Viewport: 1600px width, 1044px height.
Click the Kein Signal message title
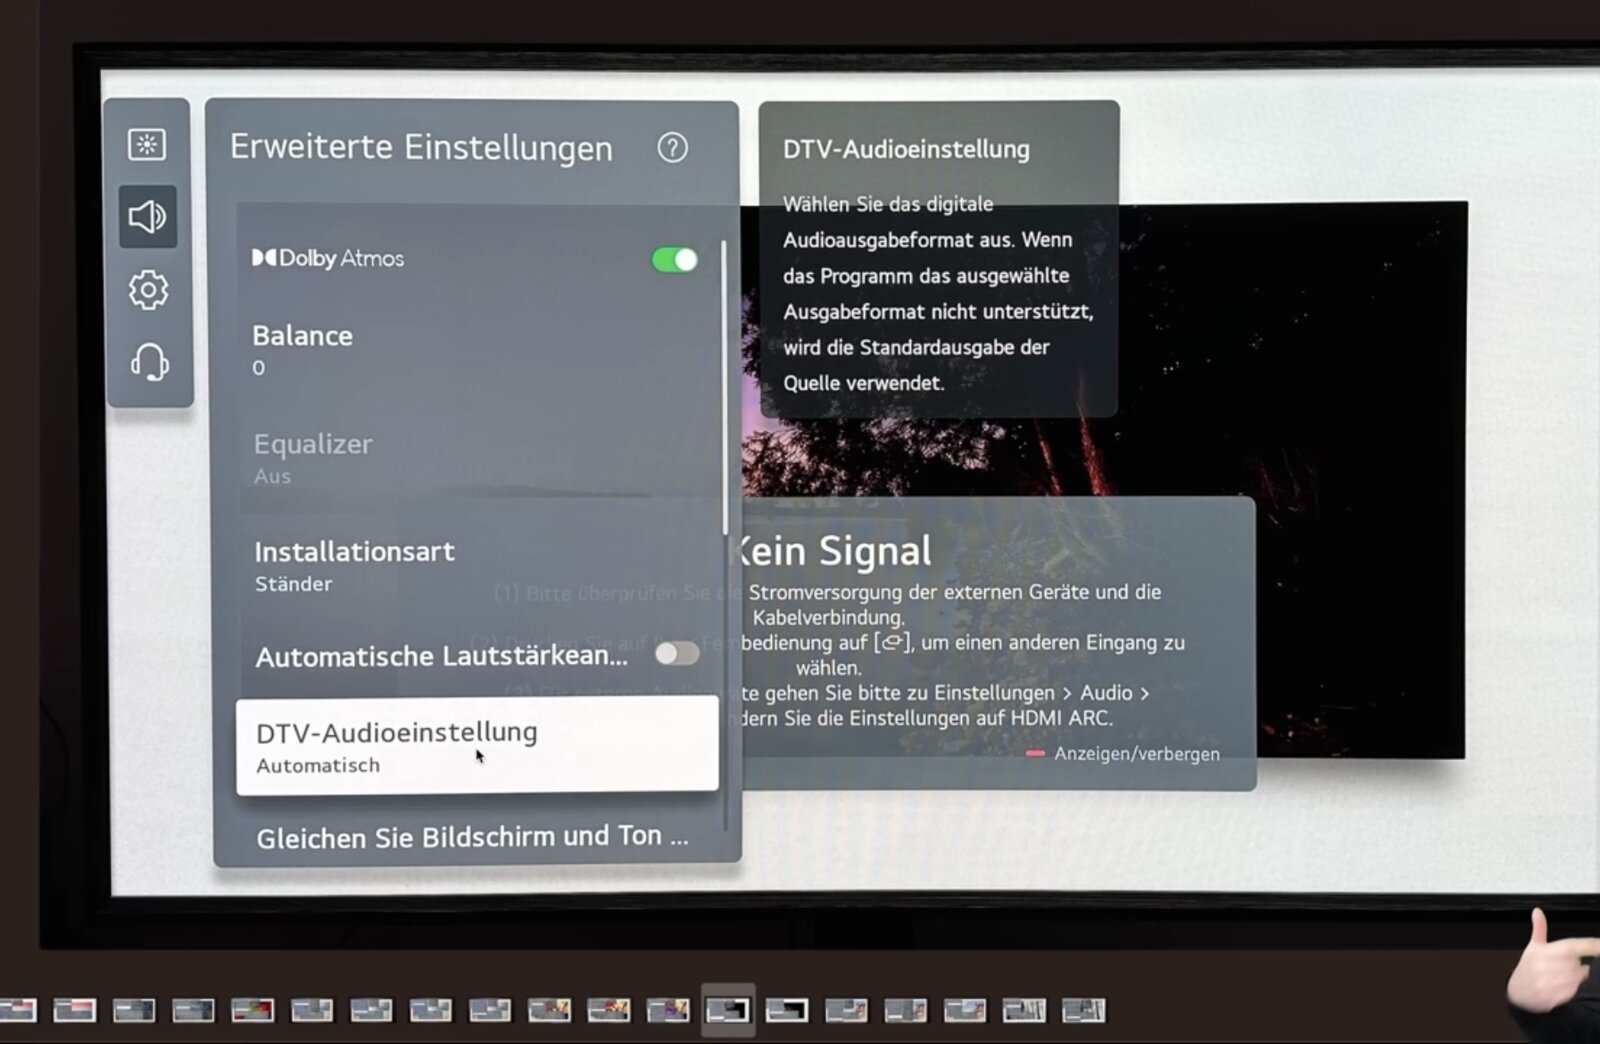click(x=832, y=551)
